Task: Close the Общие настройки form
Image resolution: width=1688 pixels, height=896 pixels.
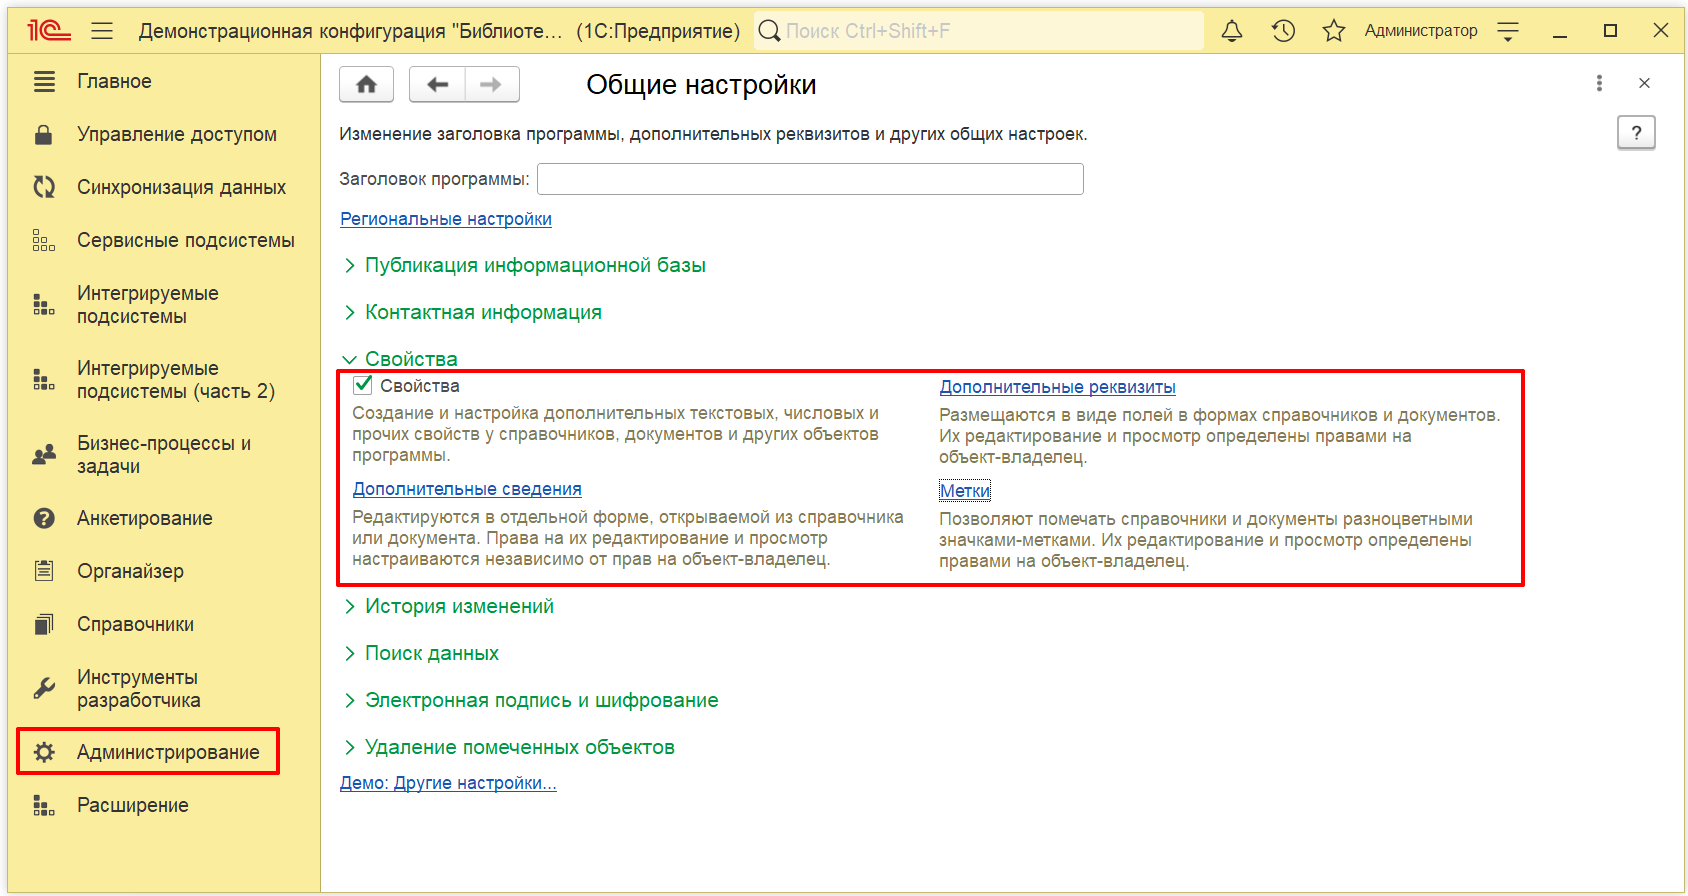Action: (x=1644, y=83)
